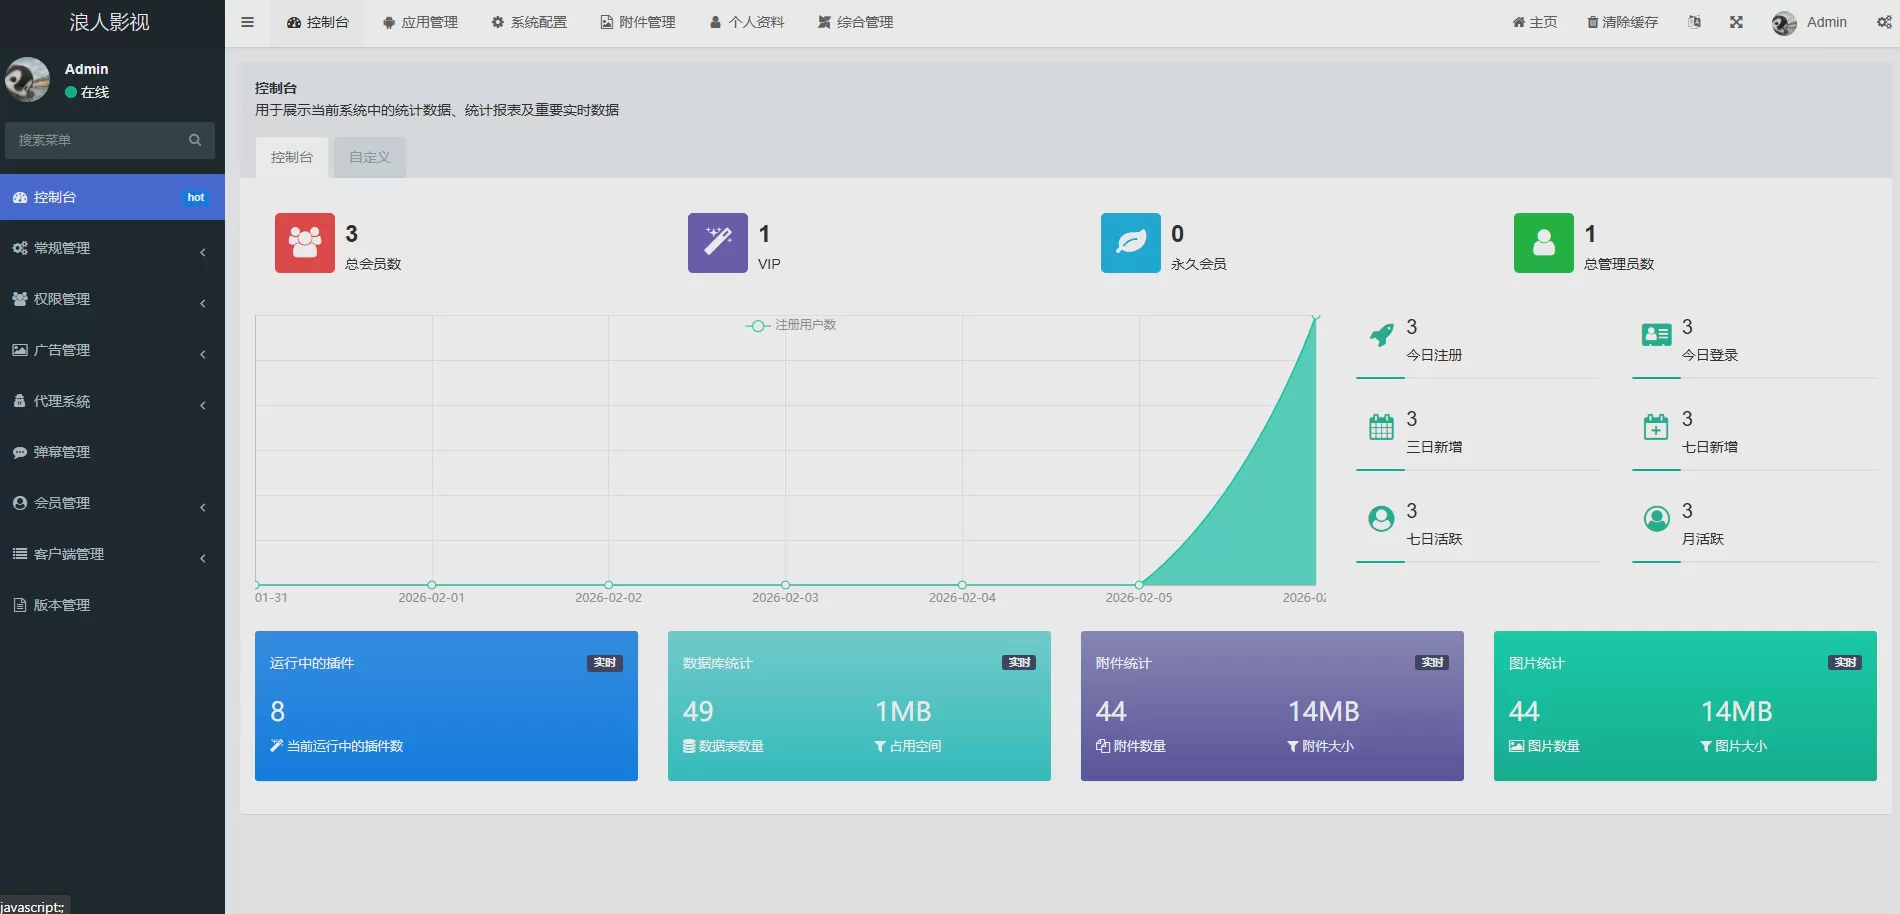Toggle the 注册用户数 chart legend series
The image size is (1900, 914).
[x=791, y=325]
